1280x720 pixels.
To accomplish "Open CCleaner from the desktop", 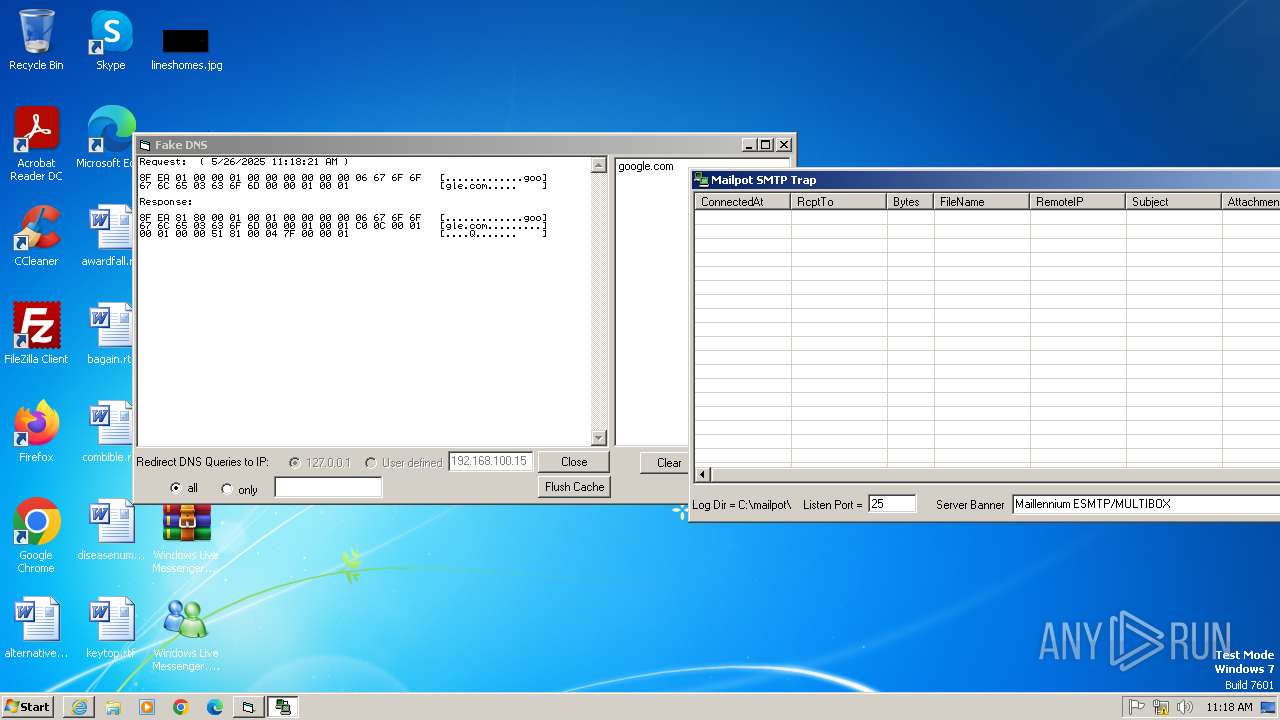I will pyautogui.click(x=36, y=236).
